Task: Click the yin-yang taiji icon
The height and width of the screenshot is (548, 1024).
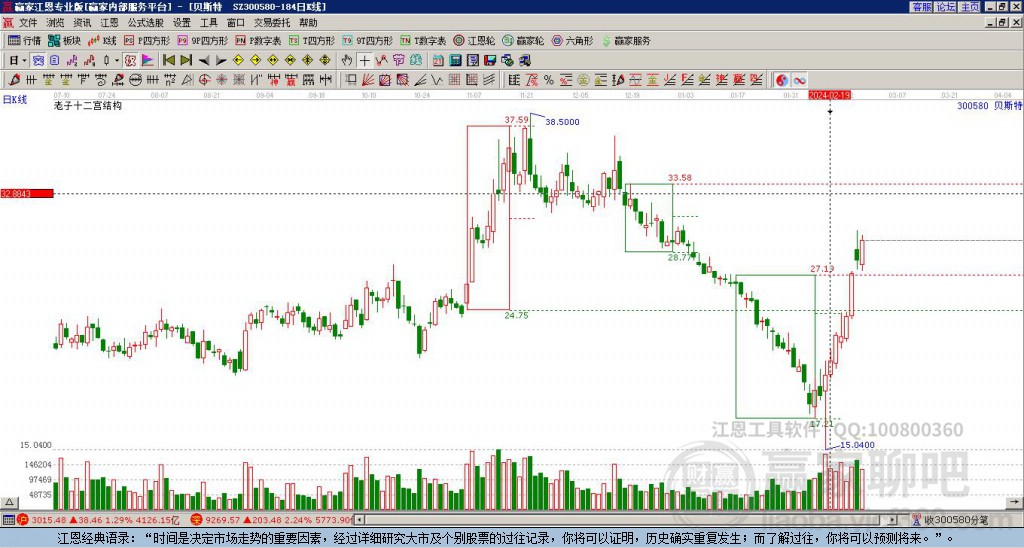Action: tap(781, 80)
